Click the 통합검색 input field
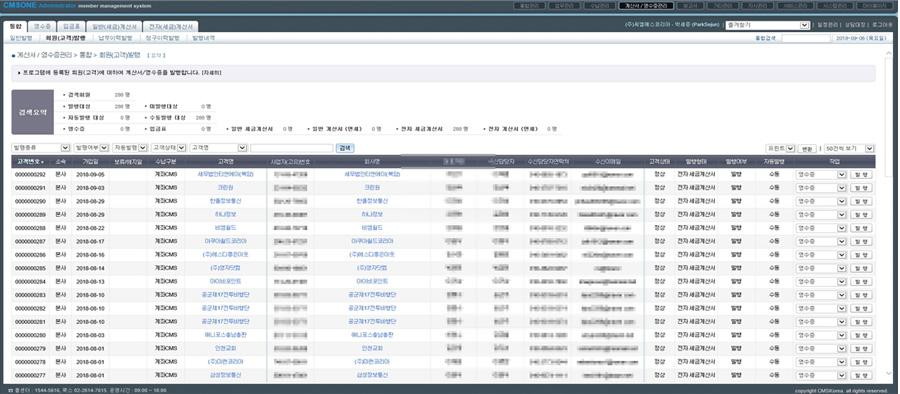The height and width of the screenshot is (394, 900). (x=806, y=38)
